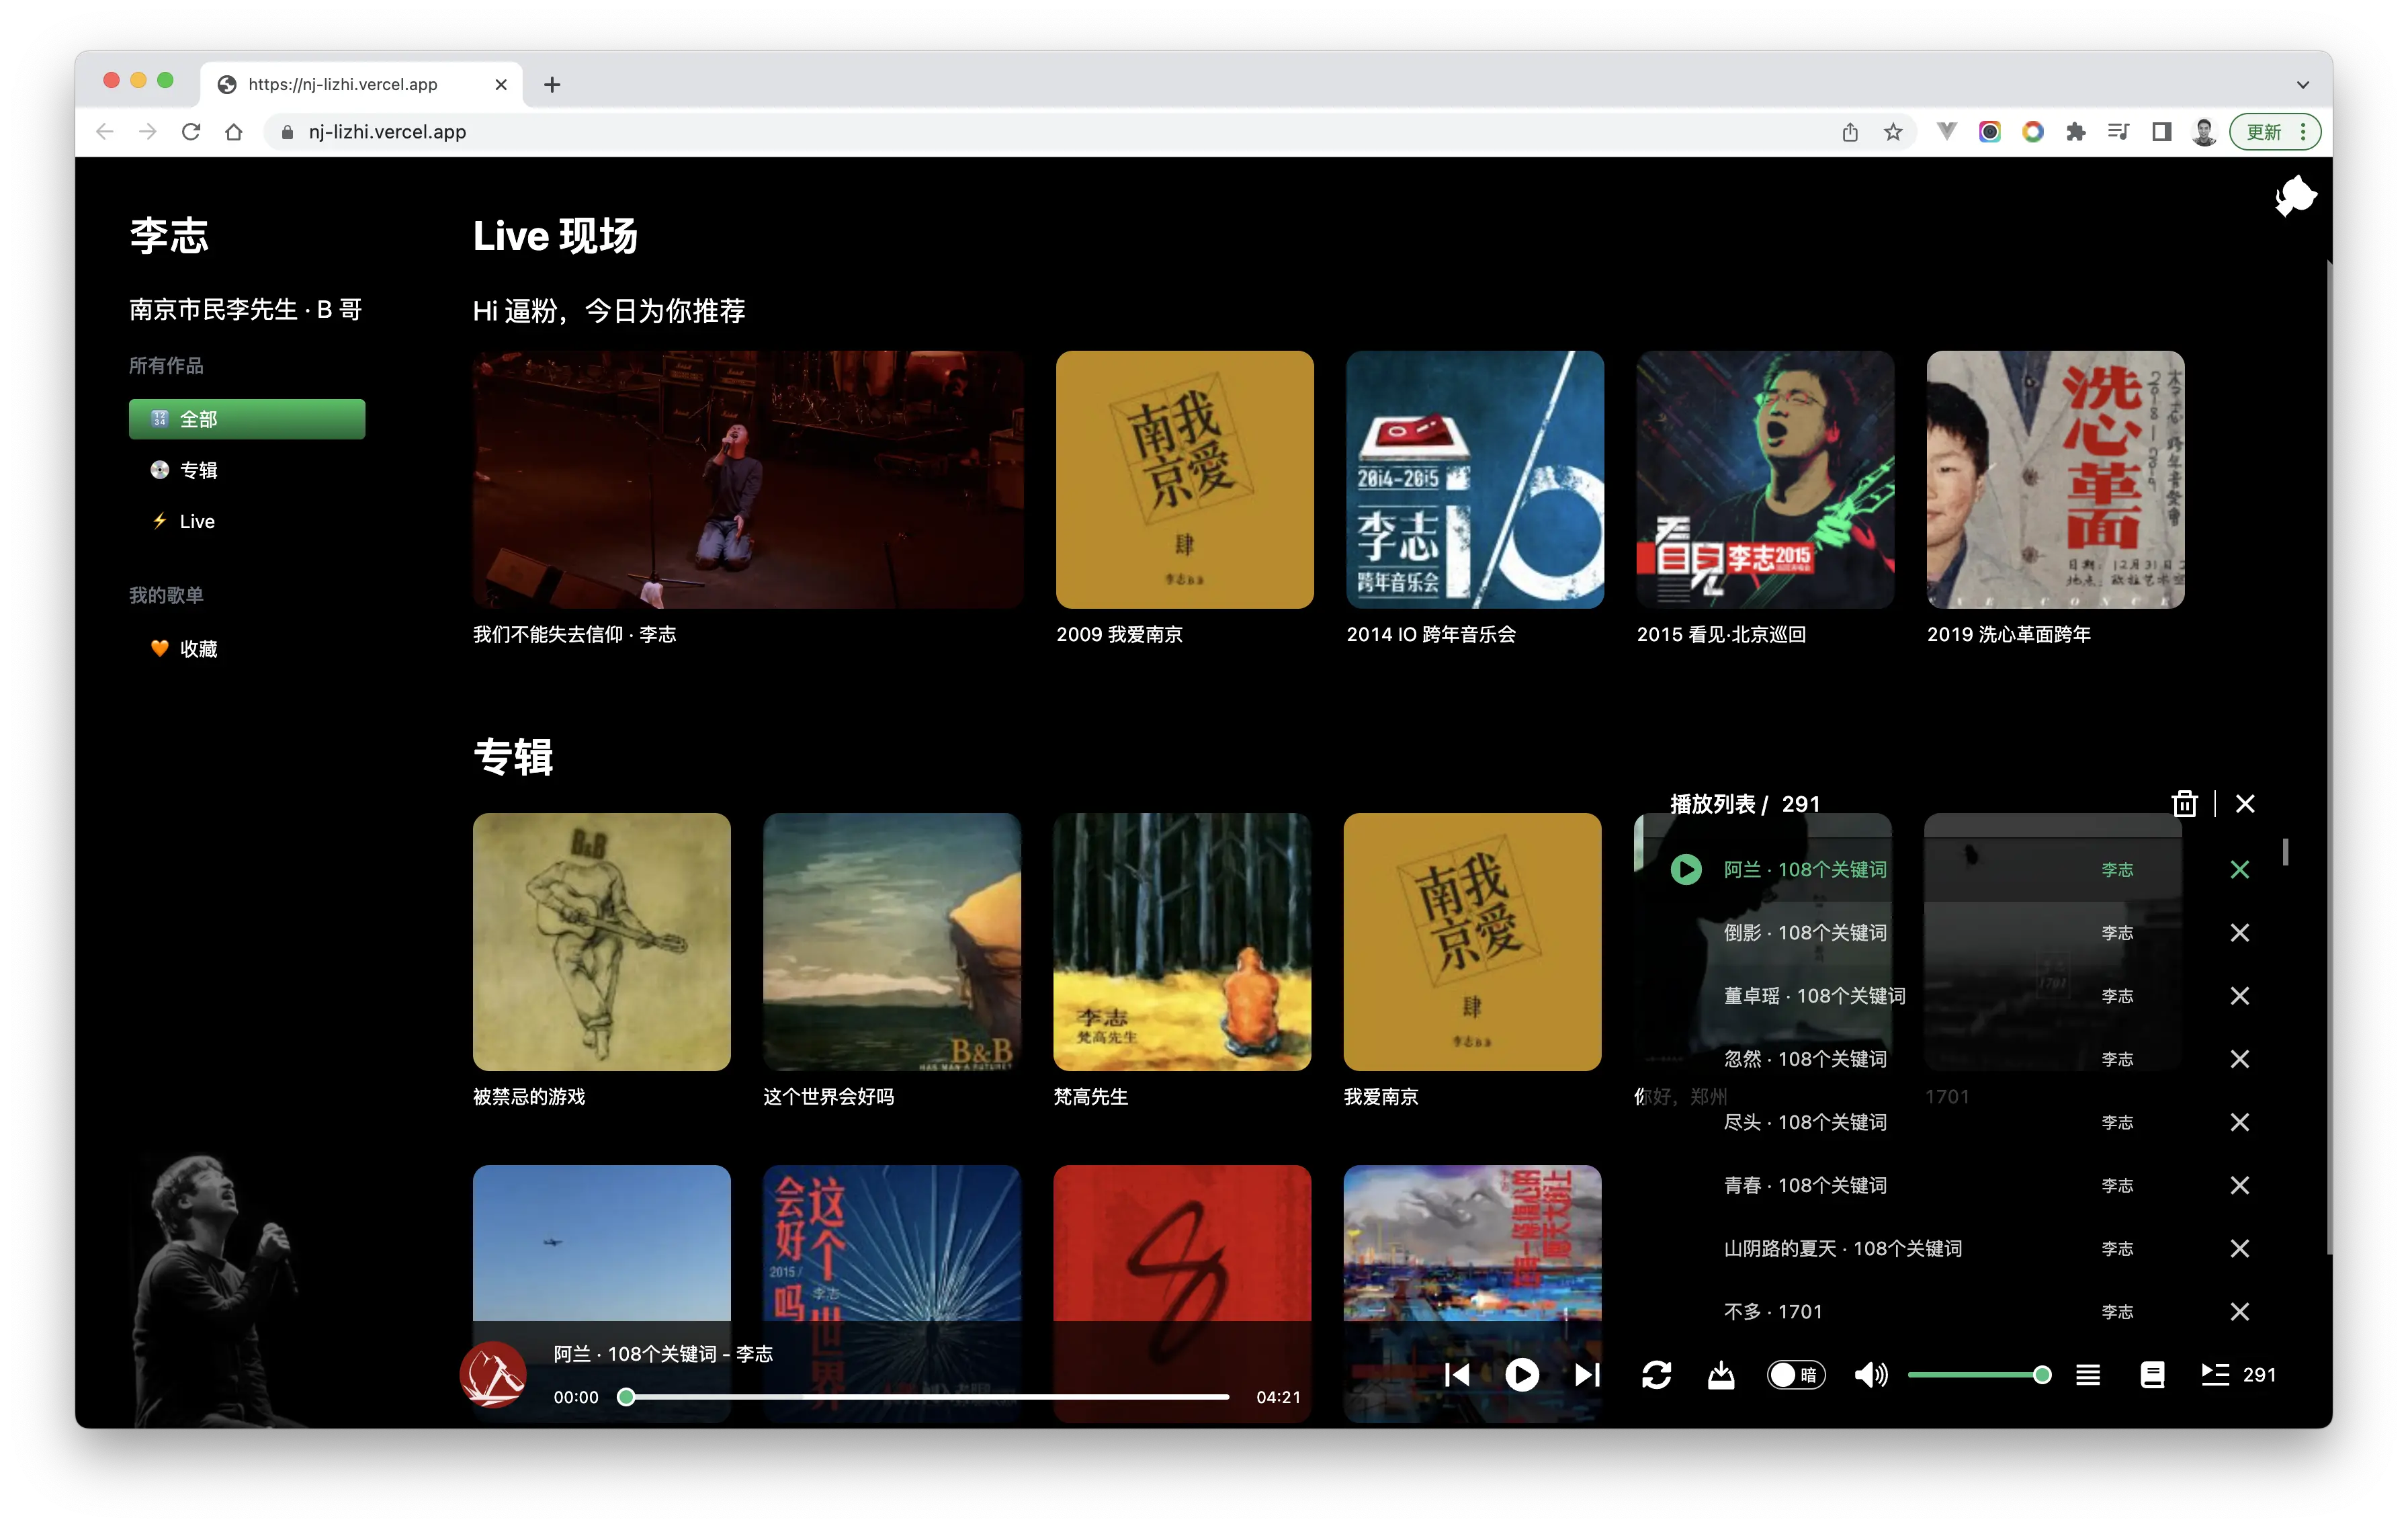Click the trash icon to clear the playlist
The width and height of the screenshot is (2408, 1528).
click(2185, 803)
